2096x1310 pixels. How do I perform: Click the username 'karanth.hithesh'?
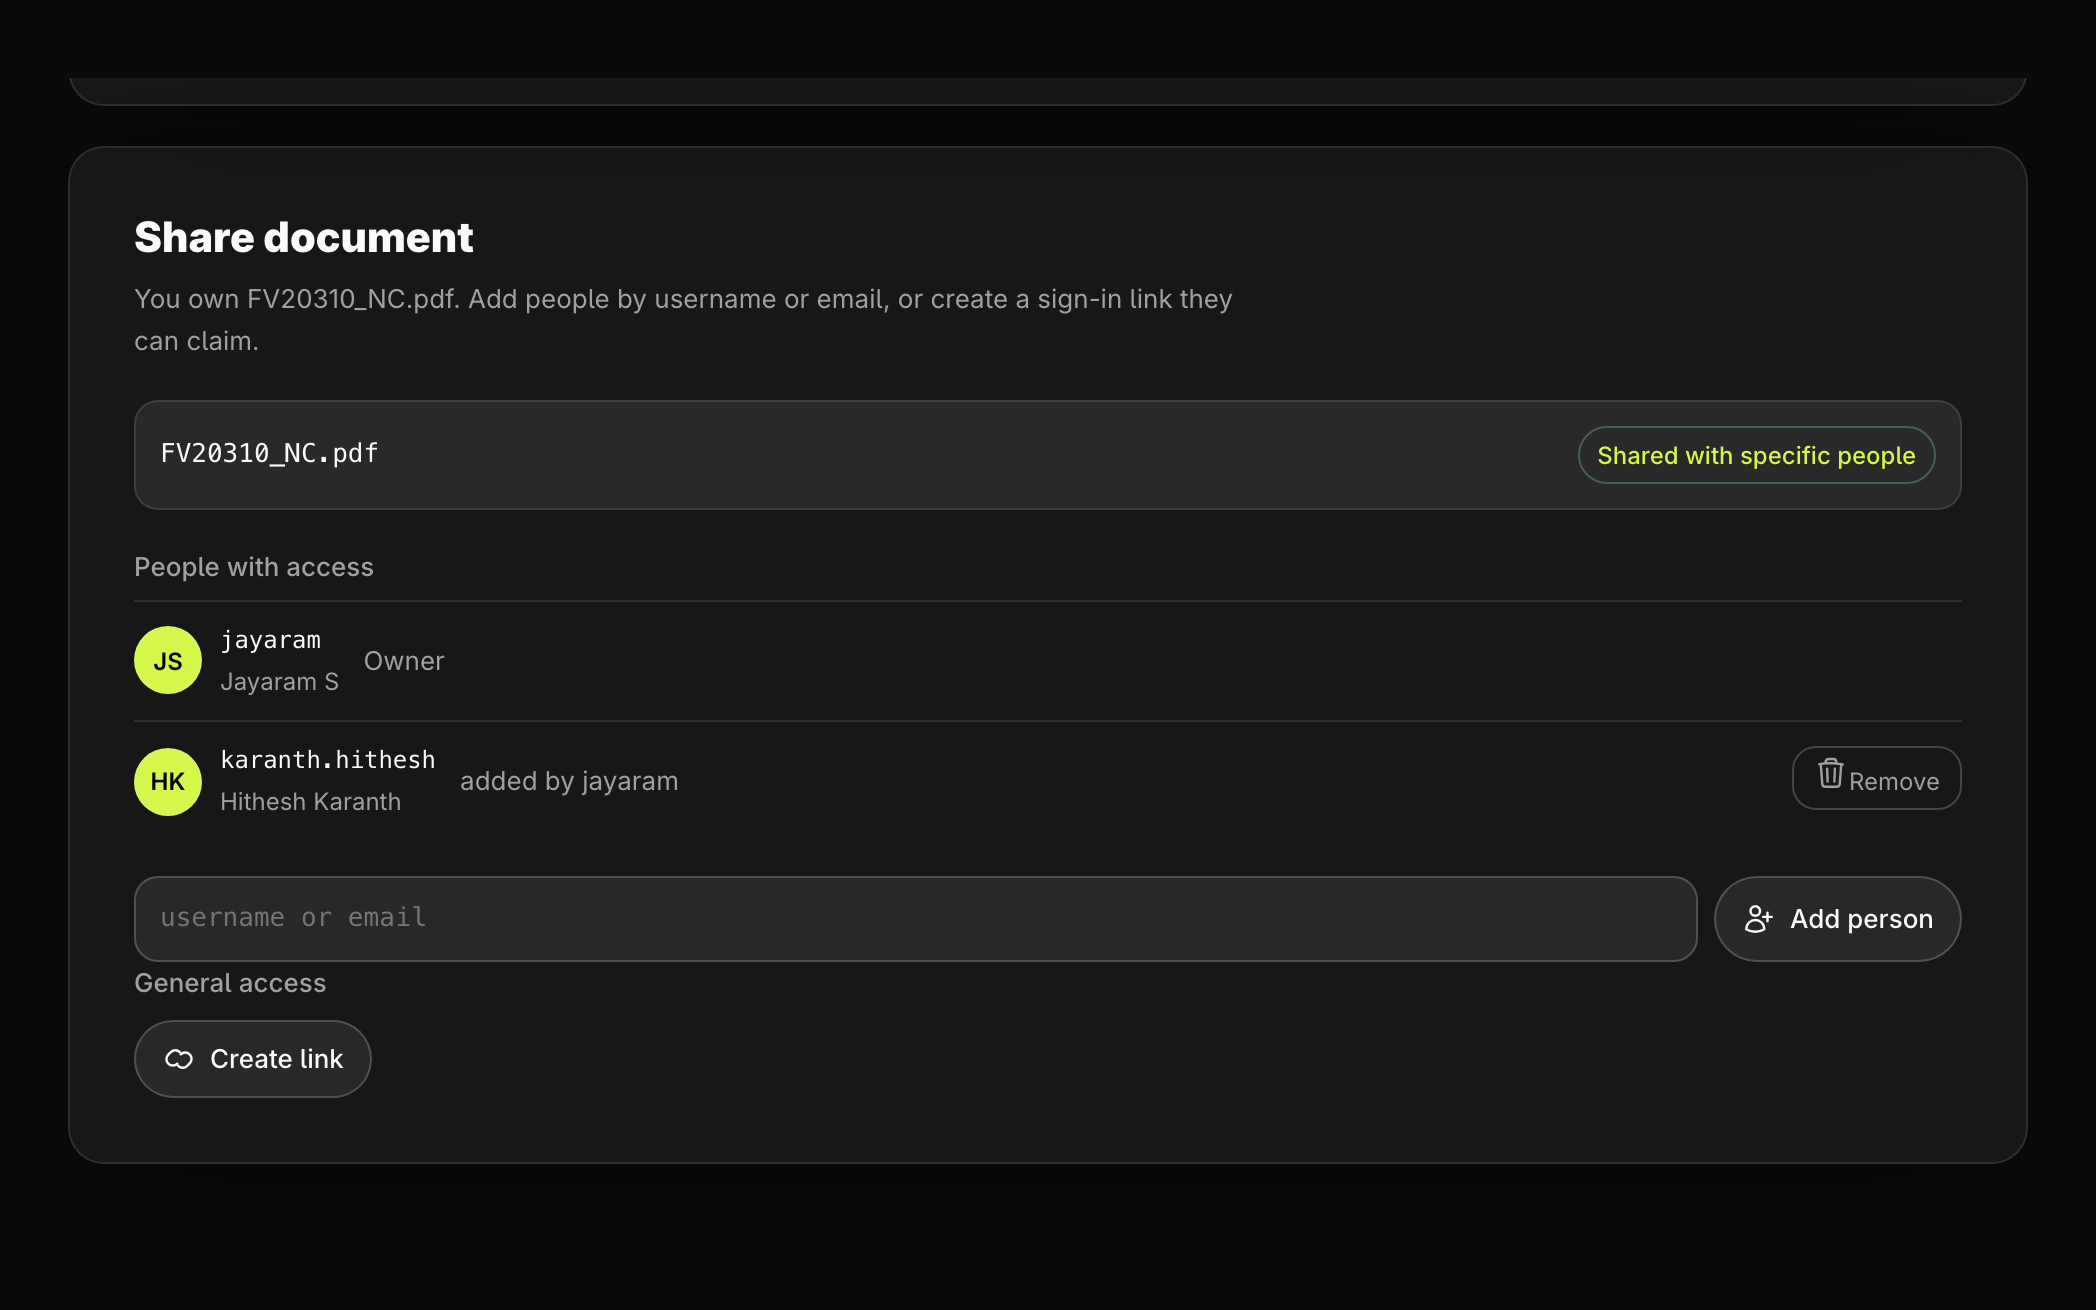pos(328,760)
